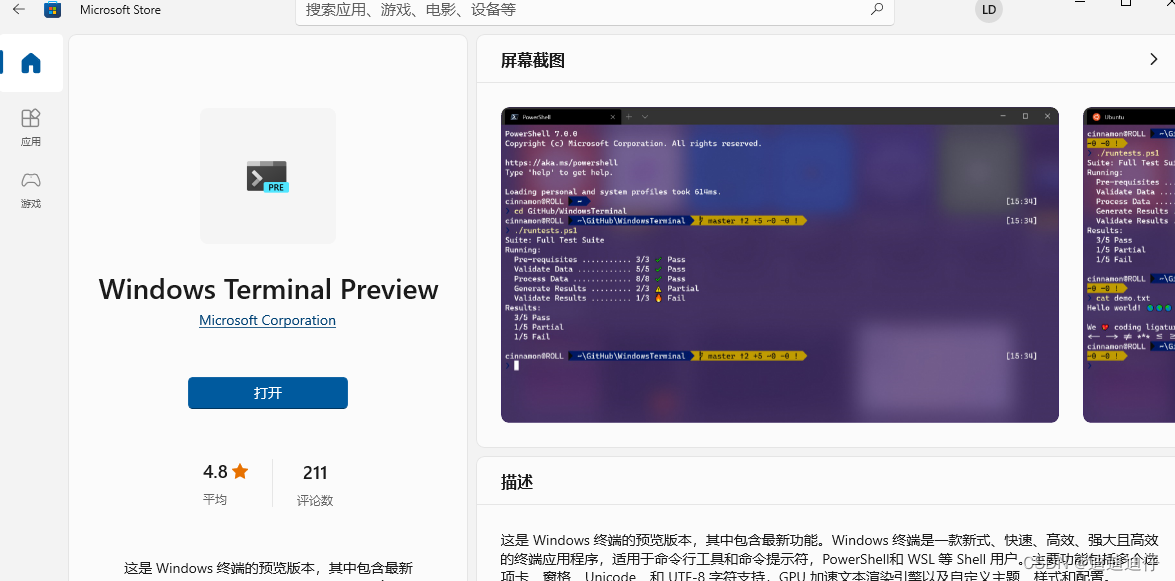
Task: Click the search magnifier icon
Action: (877, 10)
